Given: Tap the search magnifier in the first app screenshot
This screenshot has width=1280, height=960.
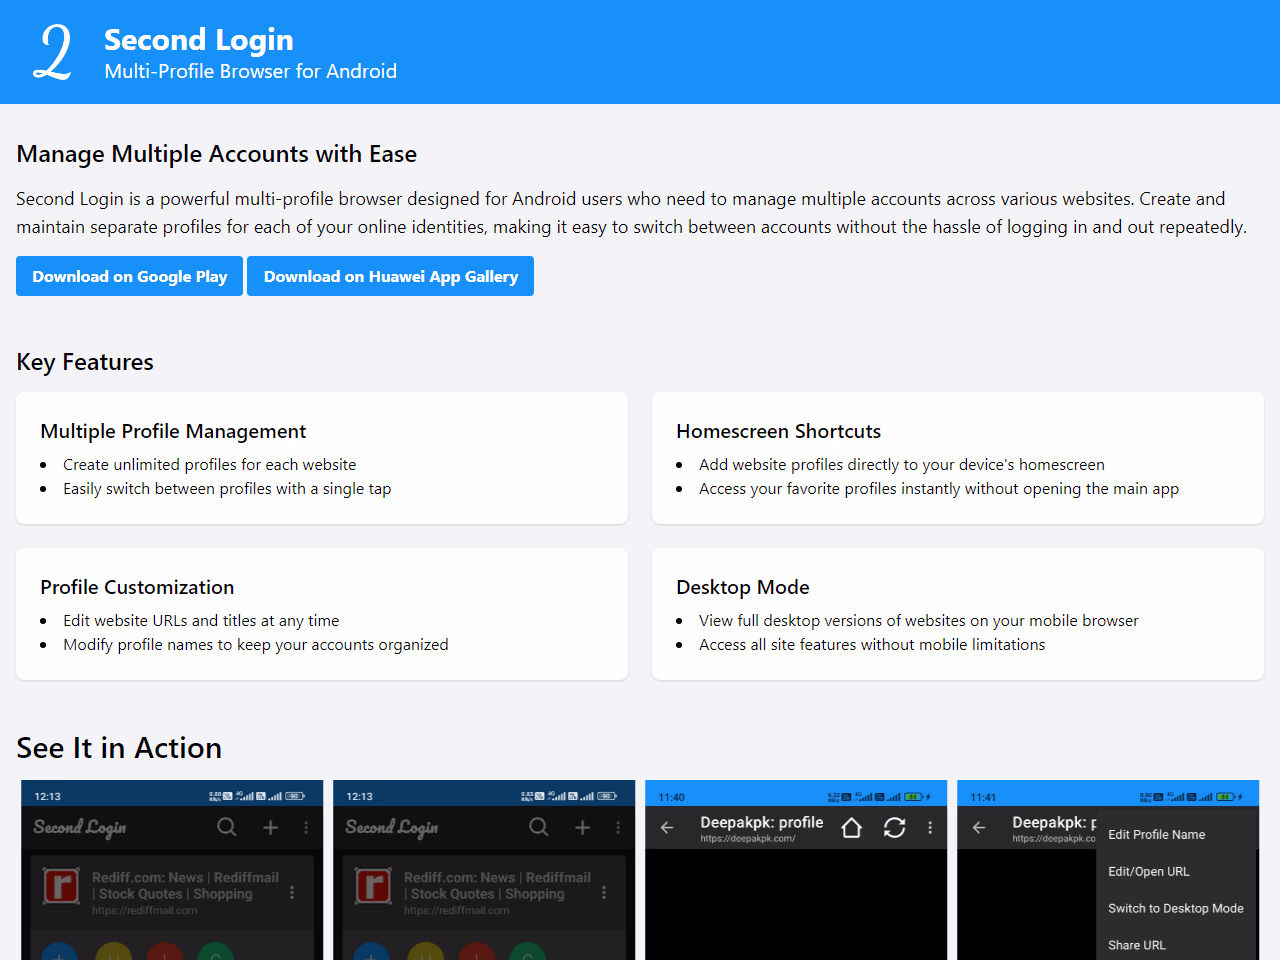Looking at the screenshot, I should pos(227,827).
